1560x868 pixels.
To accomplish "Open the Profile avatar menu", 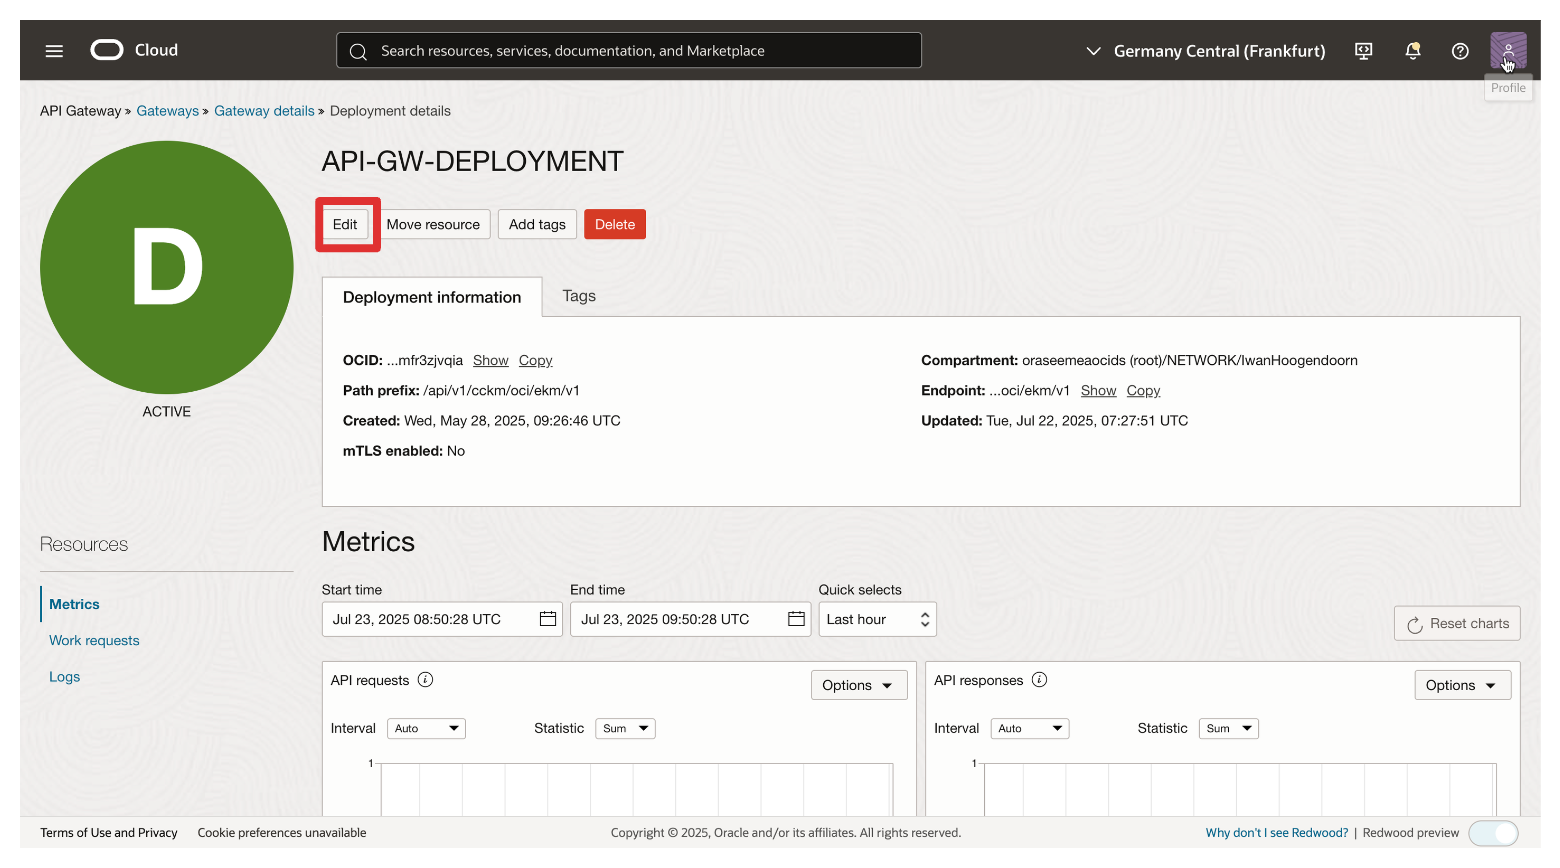I will [x=1507, y=50].
